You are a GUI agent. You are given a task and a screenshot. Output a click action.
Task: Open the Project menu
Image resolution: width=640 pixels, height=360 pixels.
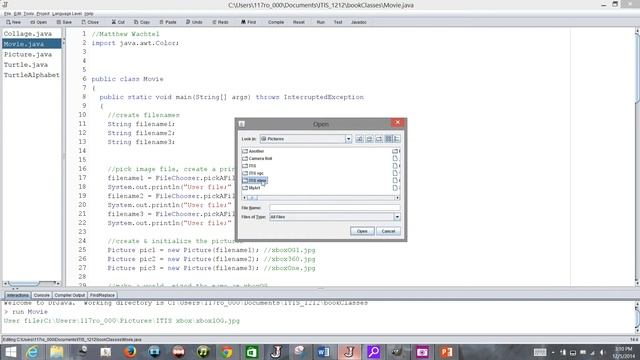[43, 13]
